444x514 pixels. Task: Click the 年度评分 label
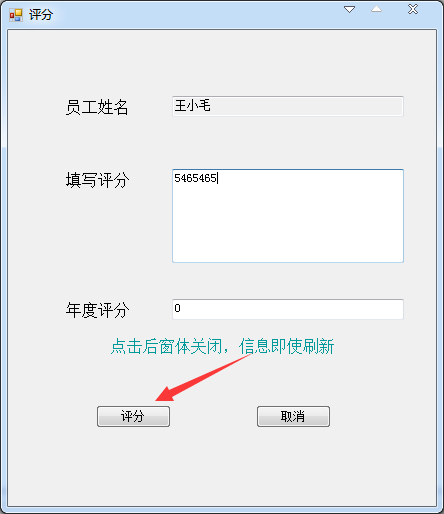click(97, 310)
